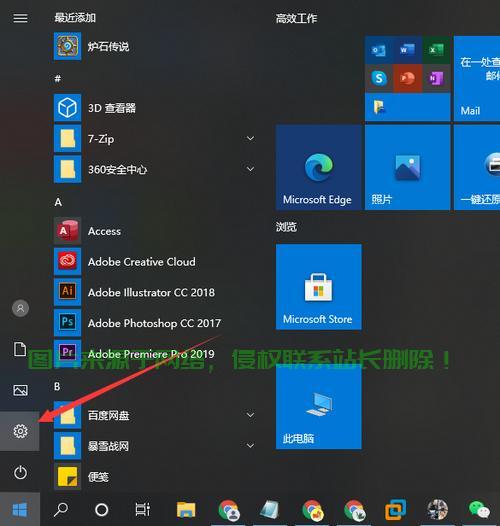500x526 pixels.
Task: Open taskbar Search magnifier
Action: (x=61, y=510)
